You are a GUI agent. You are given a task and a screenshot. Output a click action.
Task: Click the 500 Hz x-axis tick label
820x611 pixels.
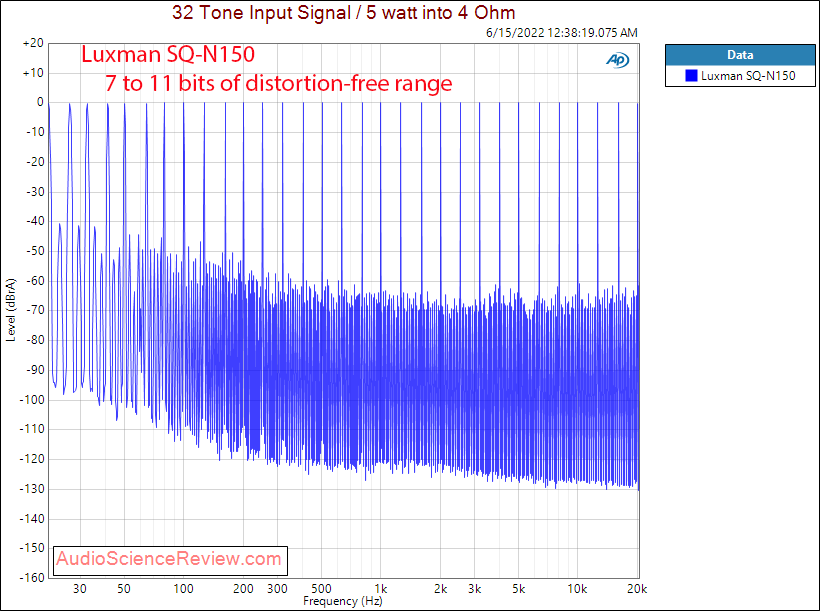click(x=322, y=589)
